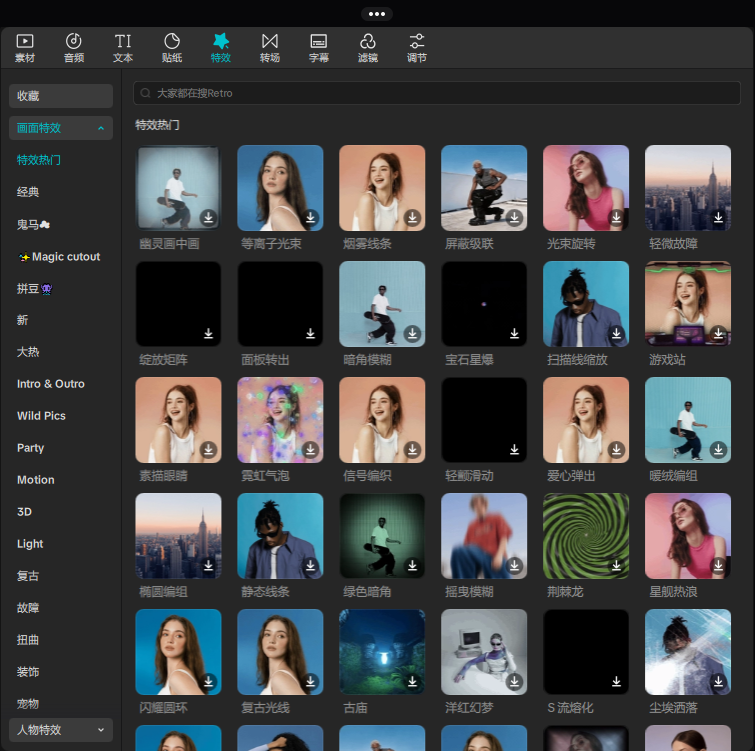Image resolution: width=755 pixels, height=751 pixels.
Task: Select the 大热 category
Action: pyautogui.click(x=28, y=352)
